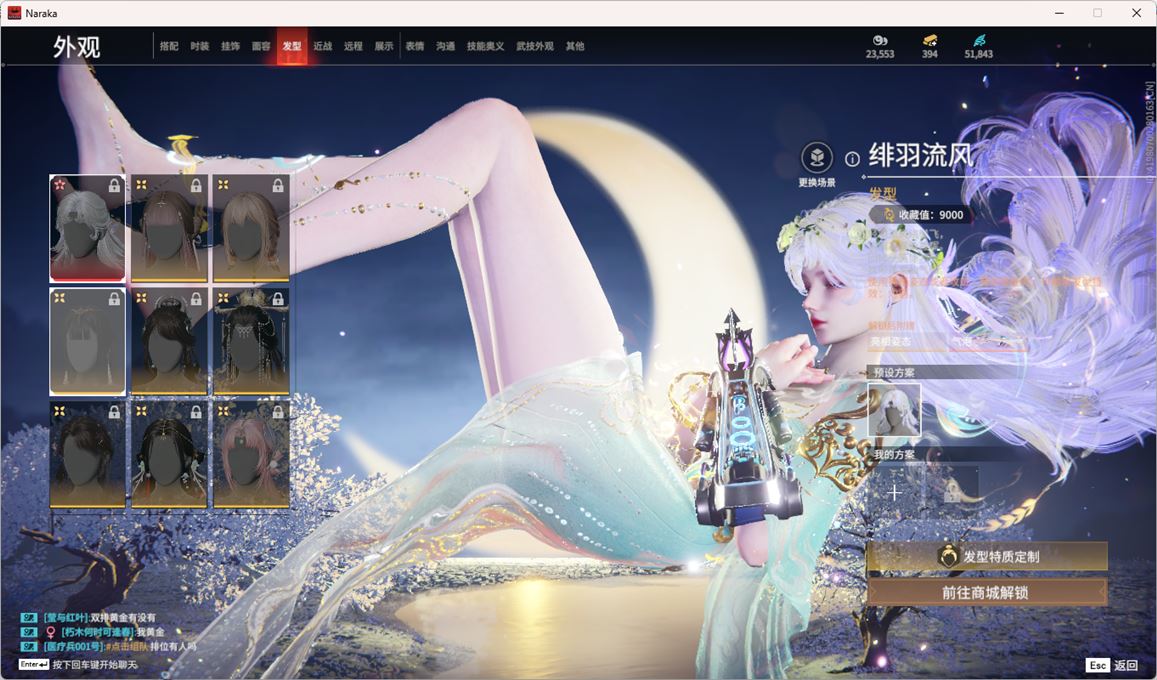Open the 远程 tab
The image size is (1157, 680).
tap(353, 46)
